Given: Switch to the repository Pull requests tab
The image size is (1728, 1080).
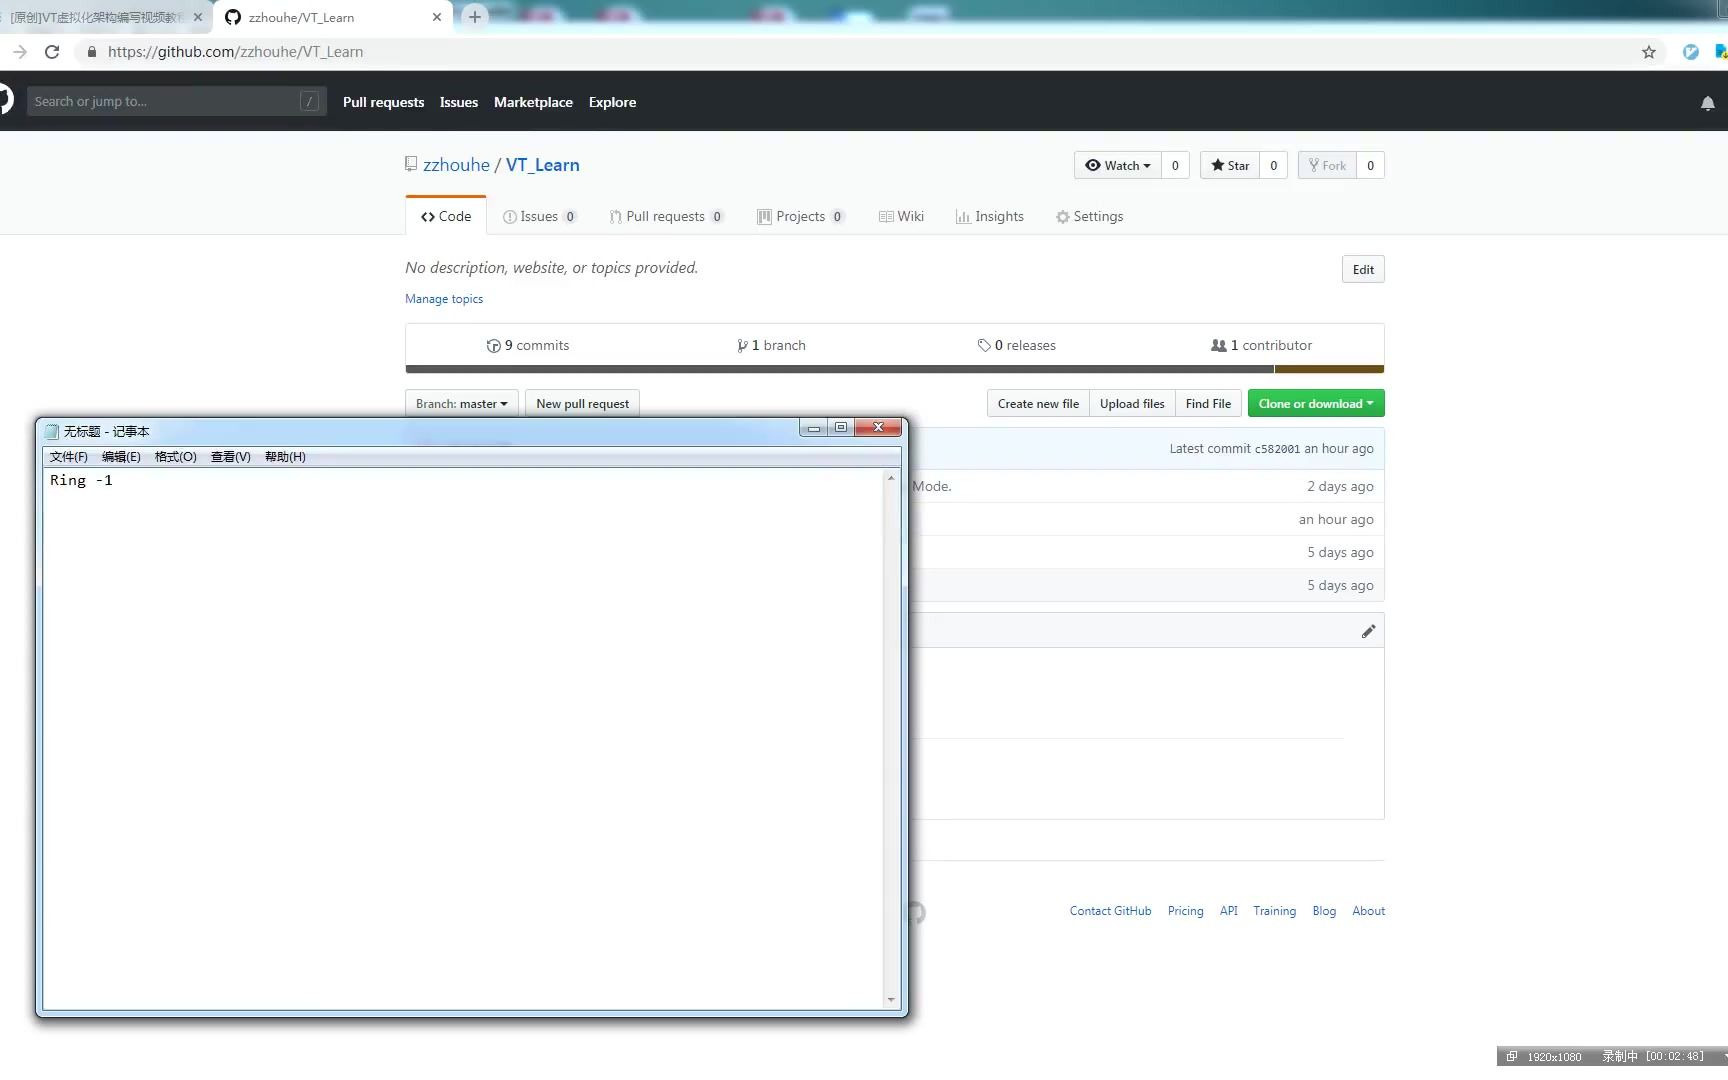Looking at the screenshot, I should [666, 216].
